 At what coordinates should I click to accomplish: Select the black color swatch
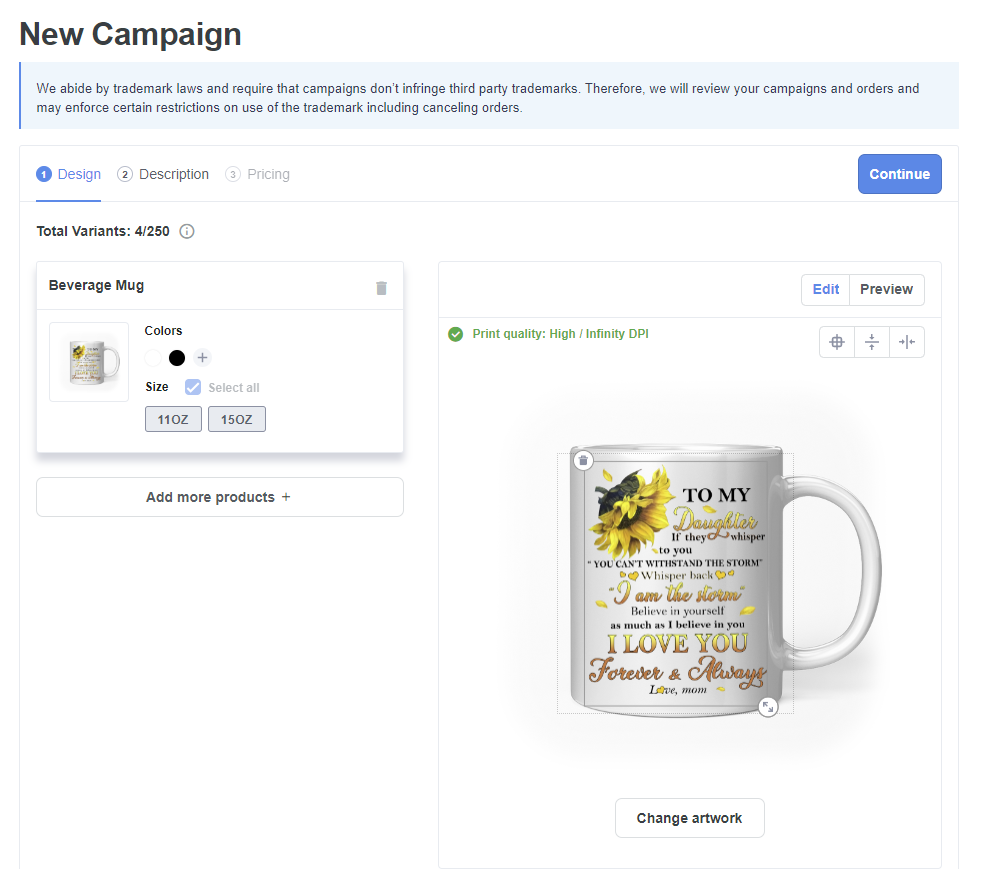click(176, 357)
